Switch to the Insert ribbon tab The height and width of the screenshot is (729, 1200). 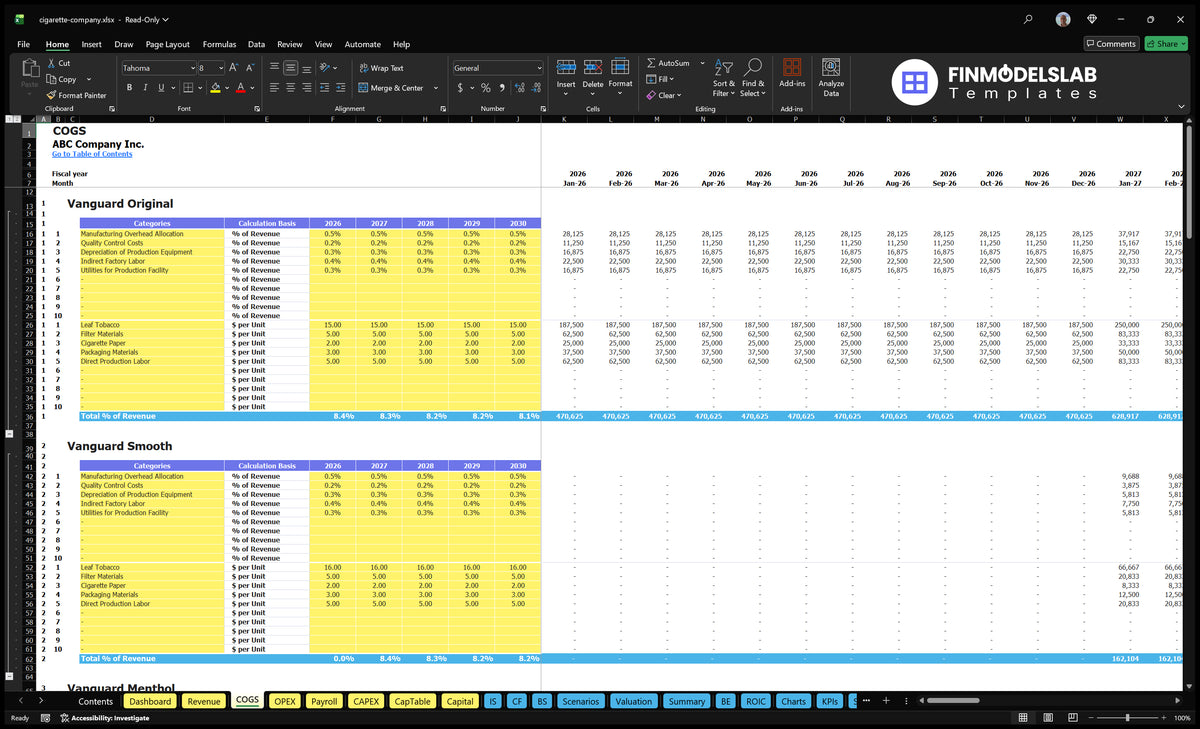[x=91, y=44]
